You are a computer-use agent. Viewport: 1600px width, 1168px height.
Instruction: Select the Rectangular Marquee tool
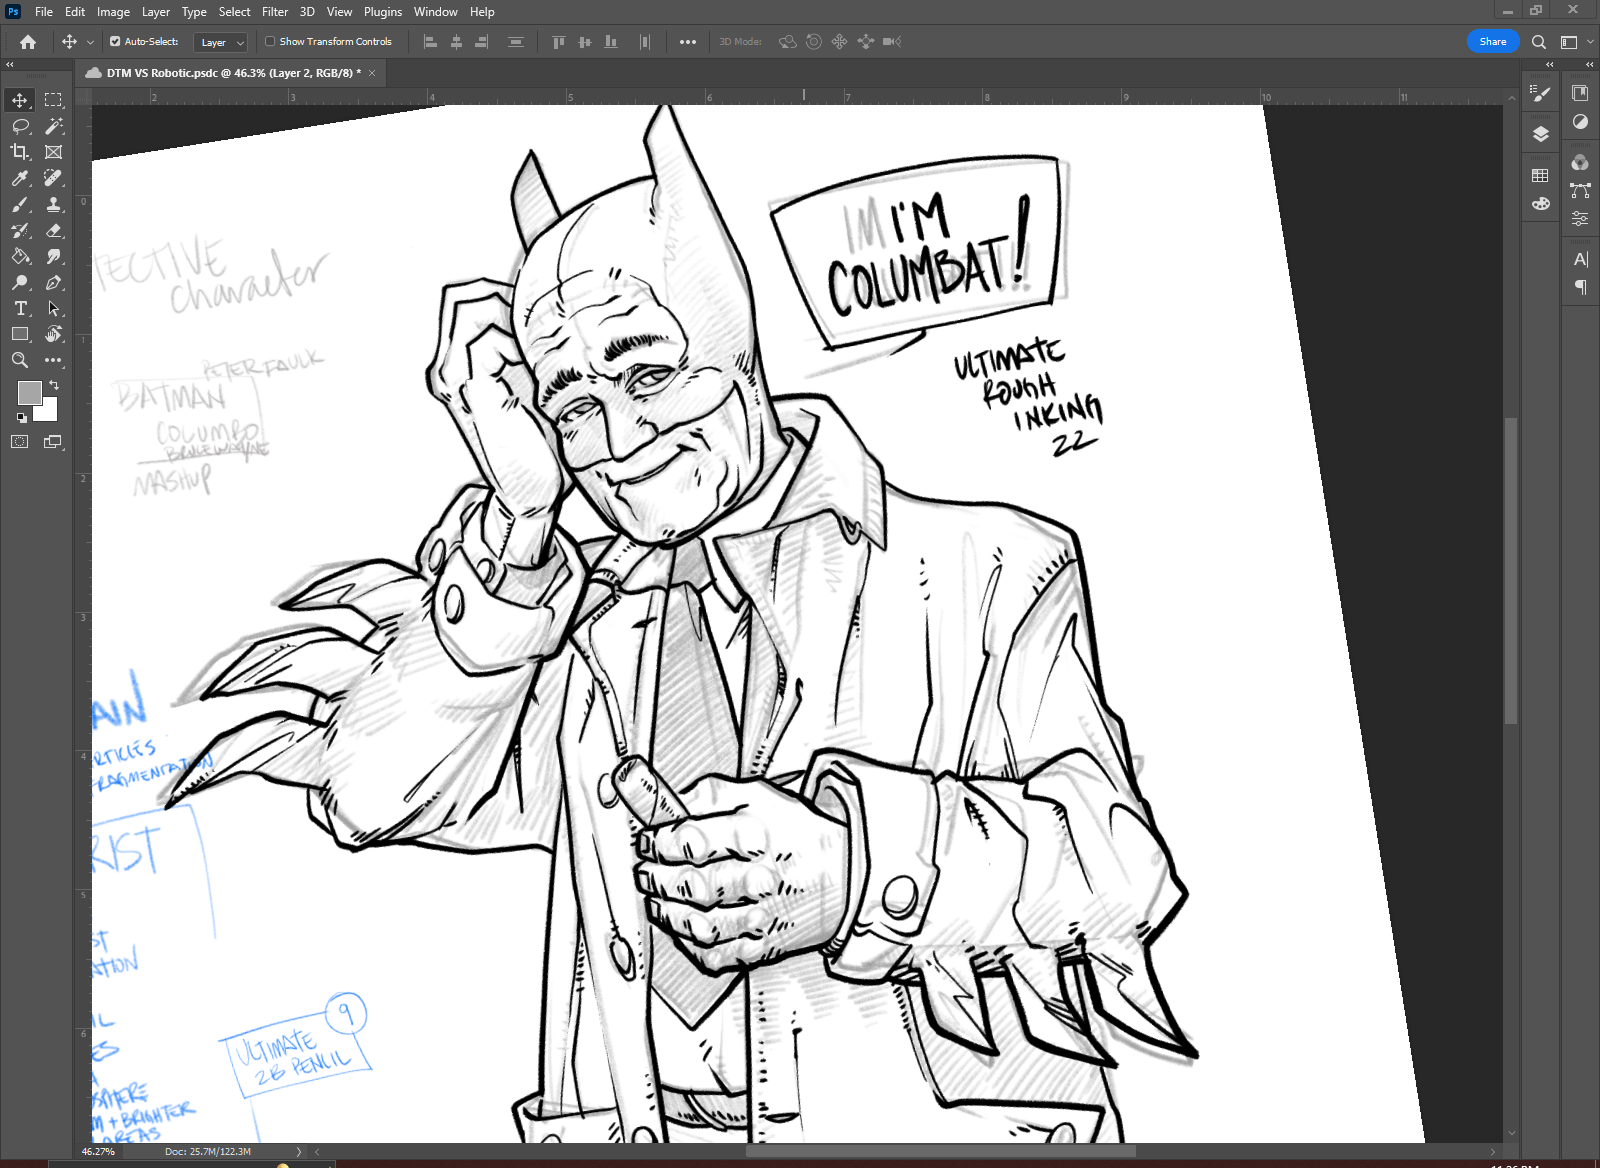click(x=53, y=100)
